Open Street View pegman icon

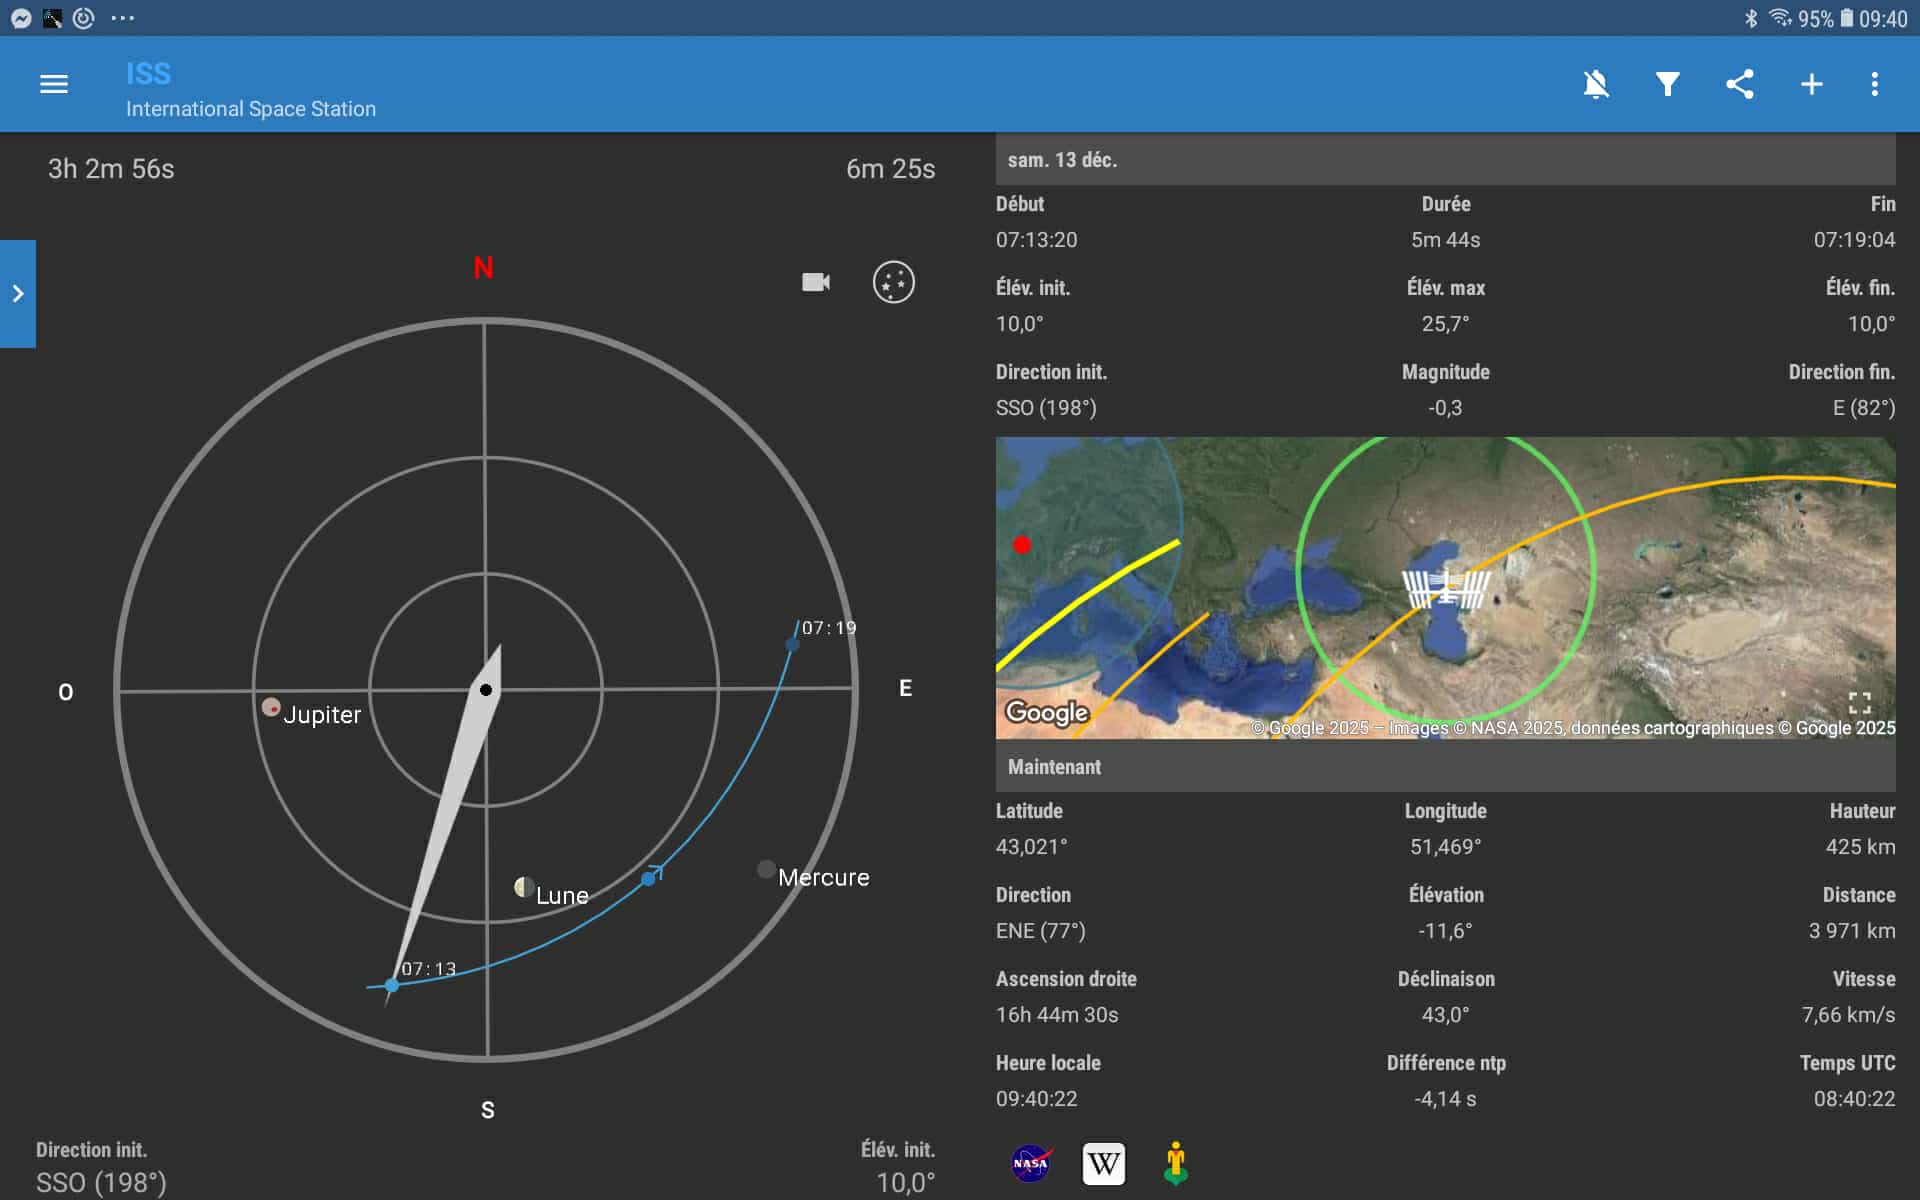(x=1176, y=1163)
